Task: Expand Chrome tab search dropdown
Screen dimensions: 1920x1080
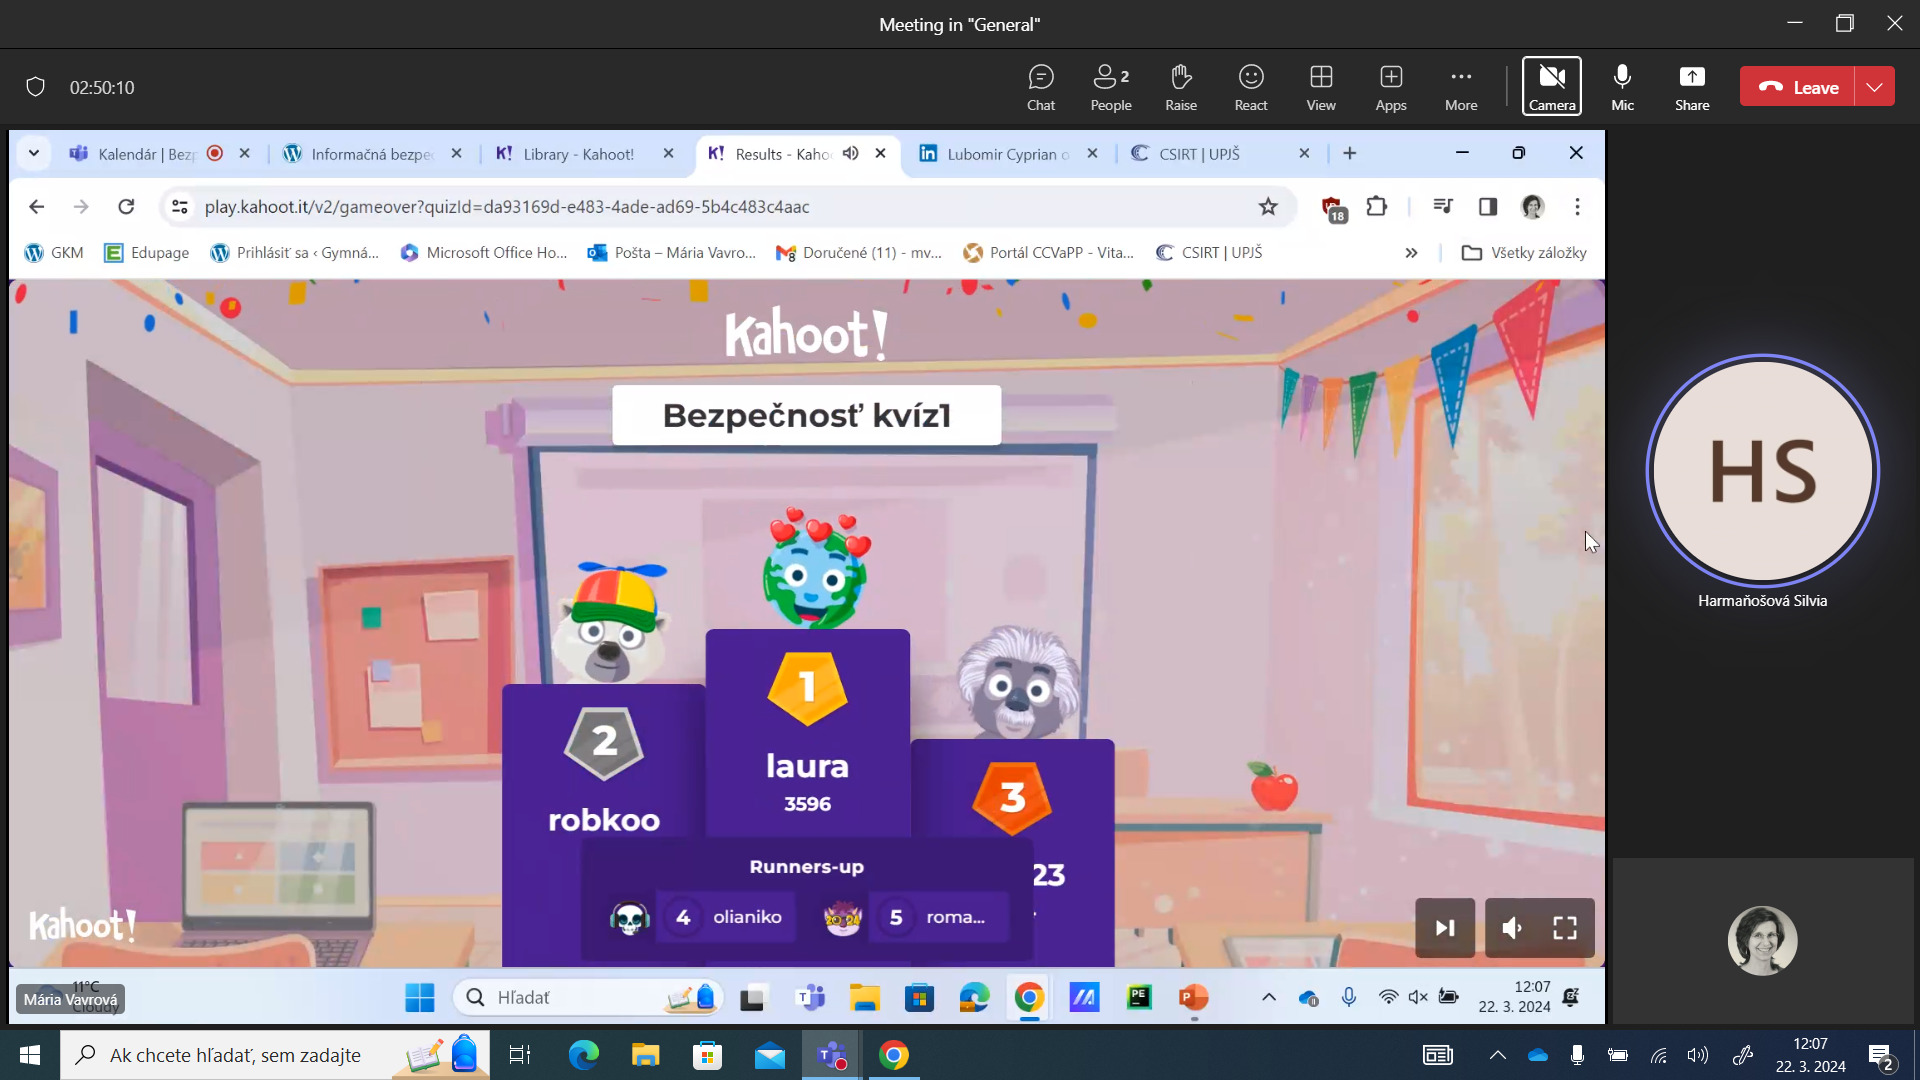Action: [33, 153]
